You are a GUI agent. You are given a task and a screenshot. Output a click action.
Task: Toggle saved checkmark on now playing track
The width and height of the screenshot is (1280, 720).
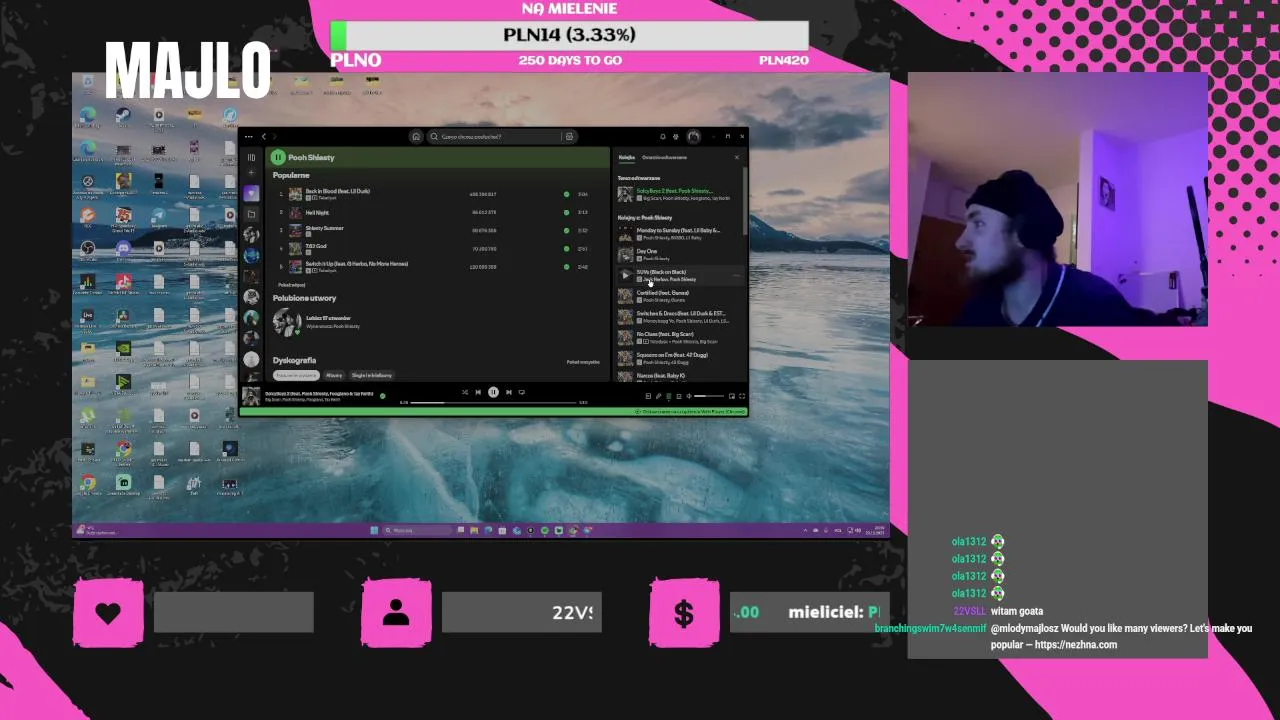pyautogui.click(x=382, y=396)
